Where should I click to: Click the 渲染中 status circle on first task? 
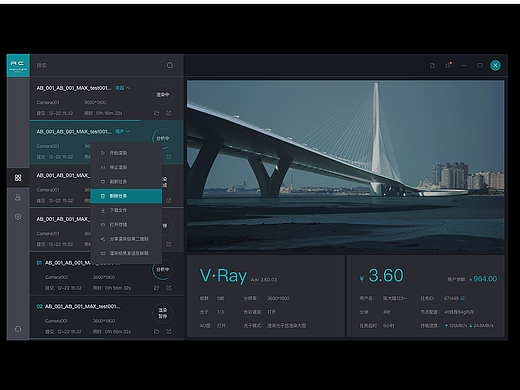pos(163,95)
